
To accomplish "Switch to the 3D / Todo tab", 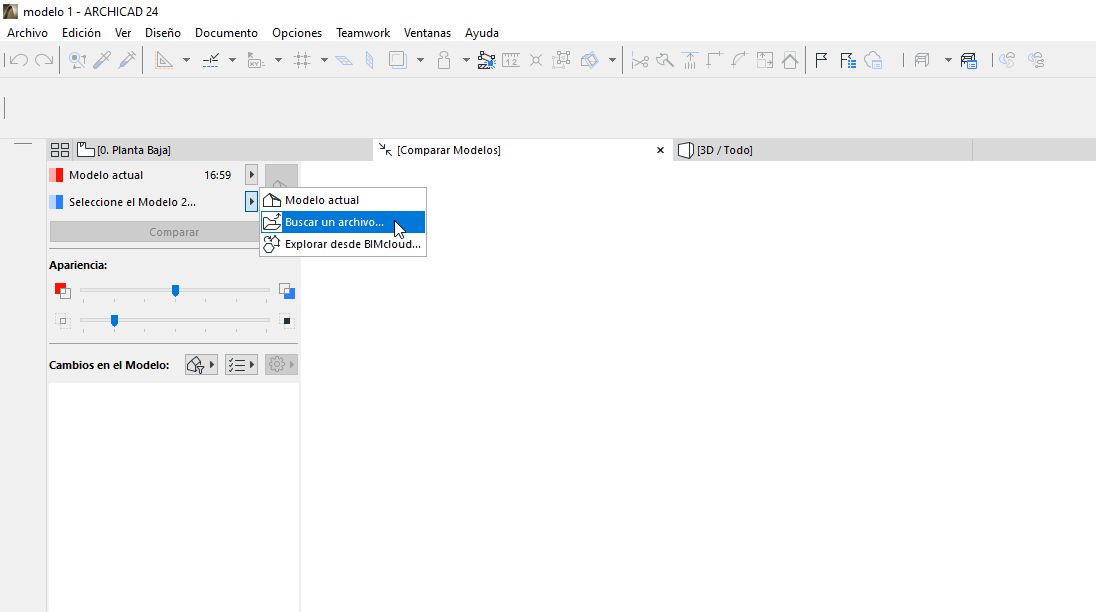I will [724, 150].
